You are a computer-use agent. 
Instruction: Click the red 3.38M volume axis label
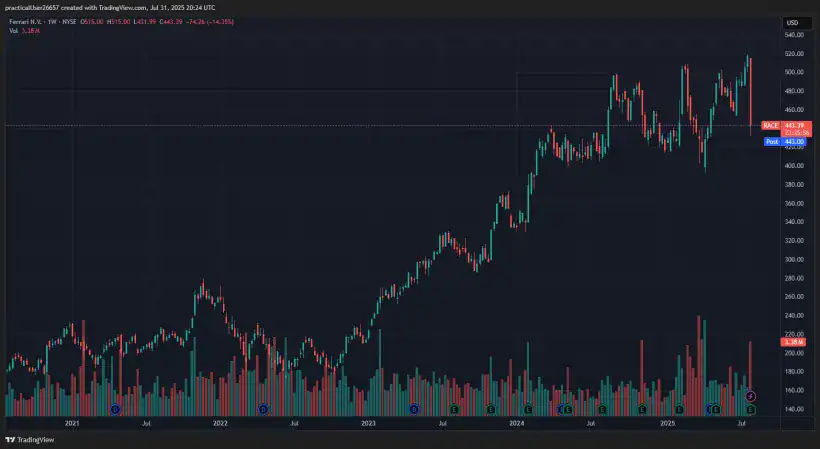[797, 343]
